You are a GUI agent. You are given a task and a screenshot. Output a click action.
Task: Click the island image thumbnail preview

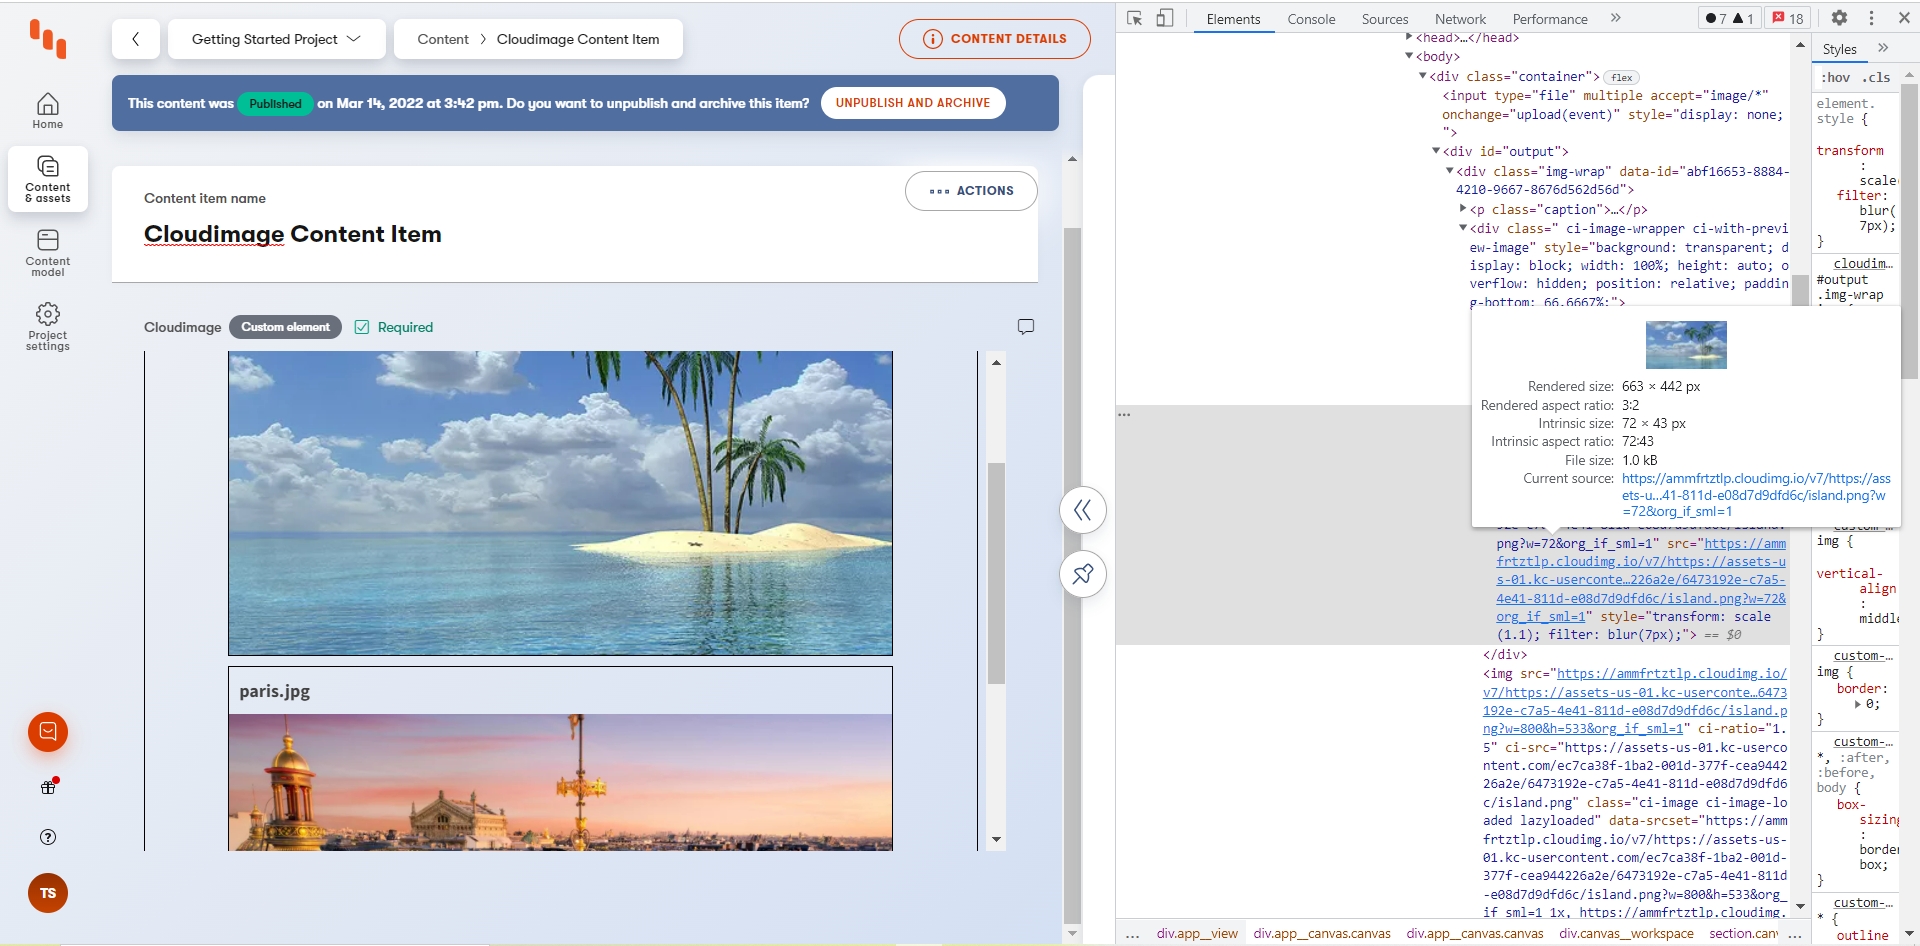(1686, 345)
